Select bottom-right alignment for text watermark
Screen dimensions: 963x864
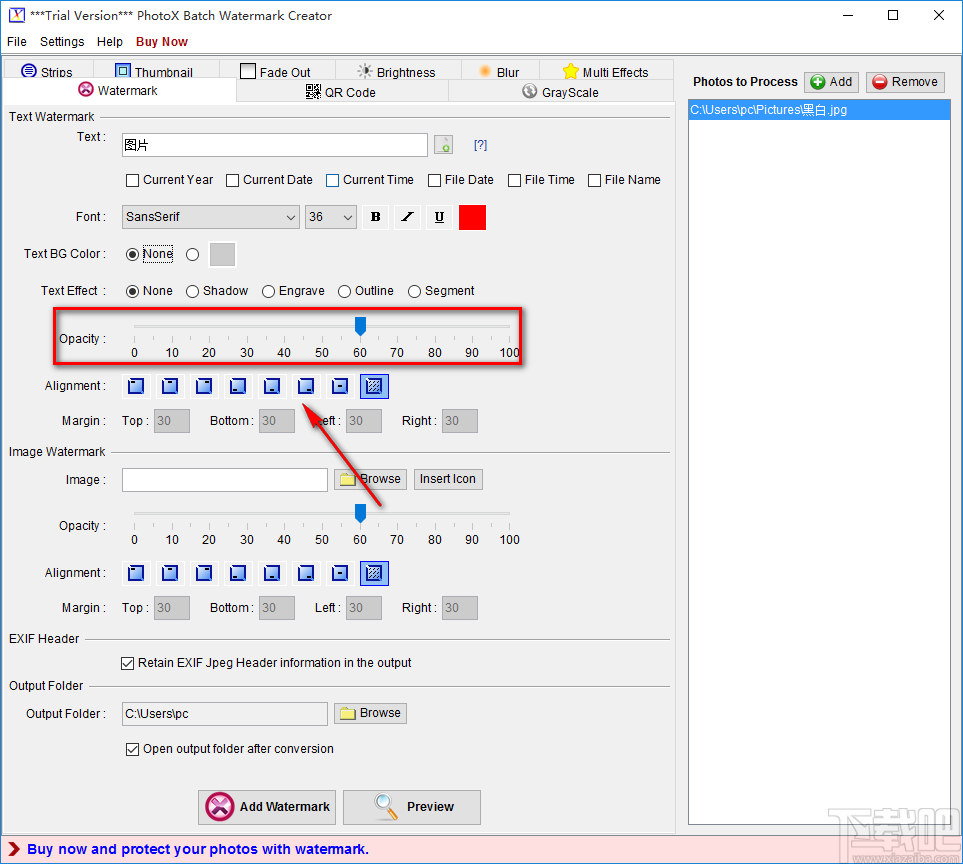[x=306, y=386]
